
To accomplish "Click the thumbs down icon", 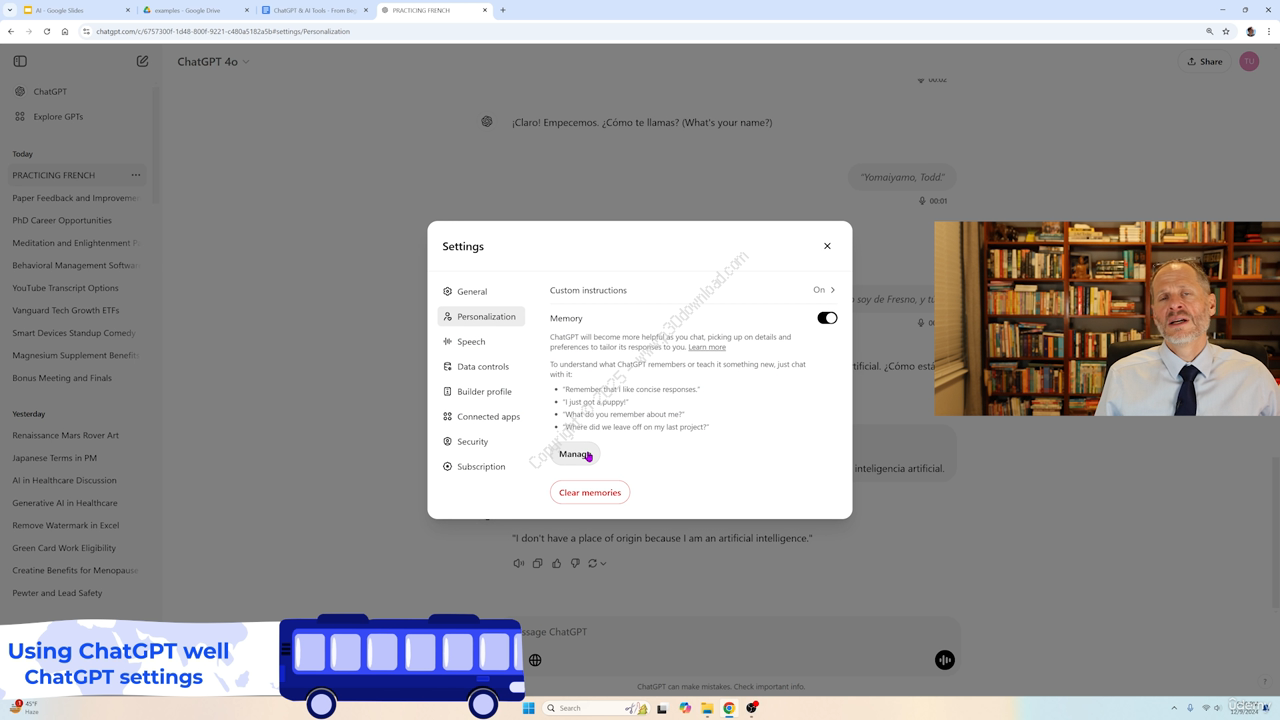I will point(575,563).
